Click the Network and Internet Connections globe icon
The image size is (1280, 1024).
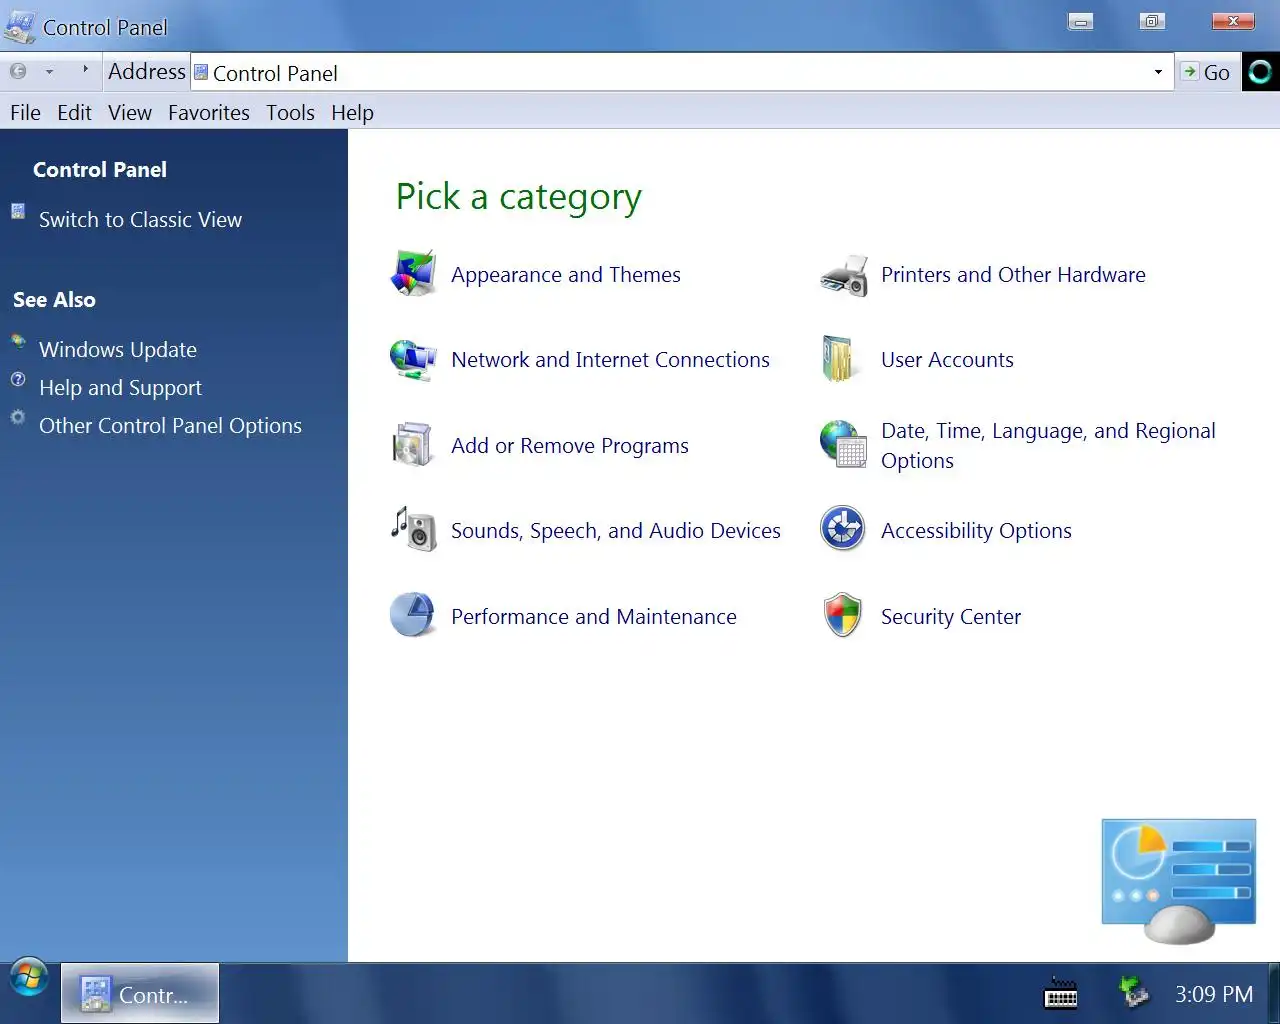[413, 360]
